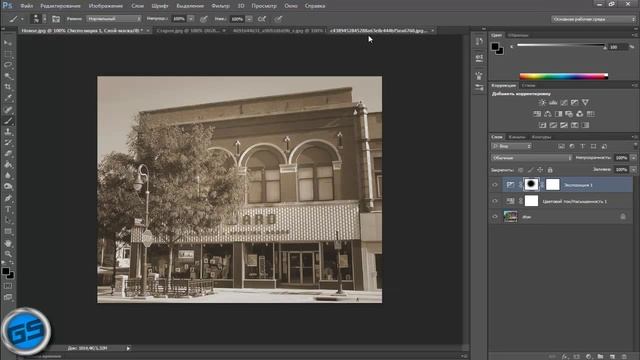Select the Paint Bucket tool in toolbox

point(8,164)
